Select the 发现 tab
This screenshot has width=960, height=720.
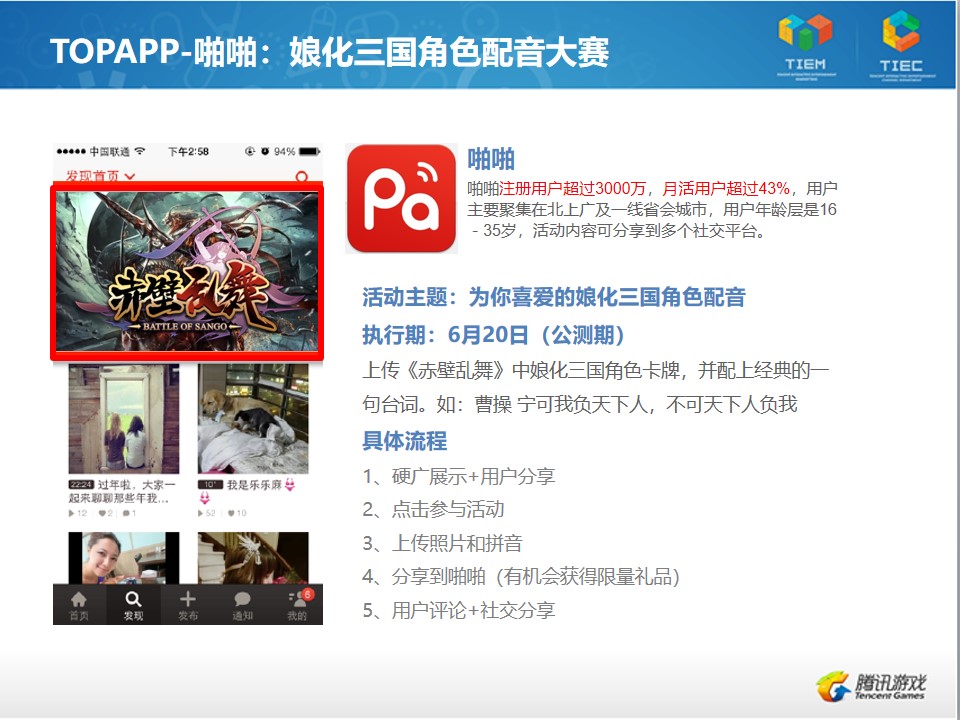tap(133, 606)
